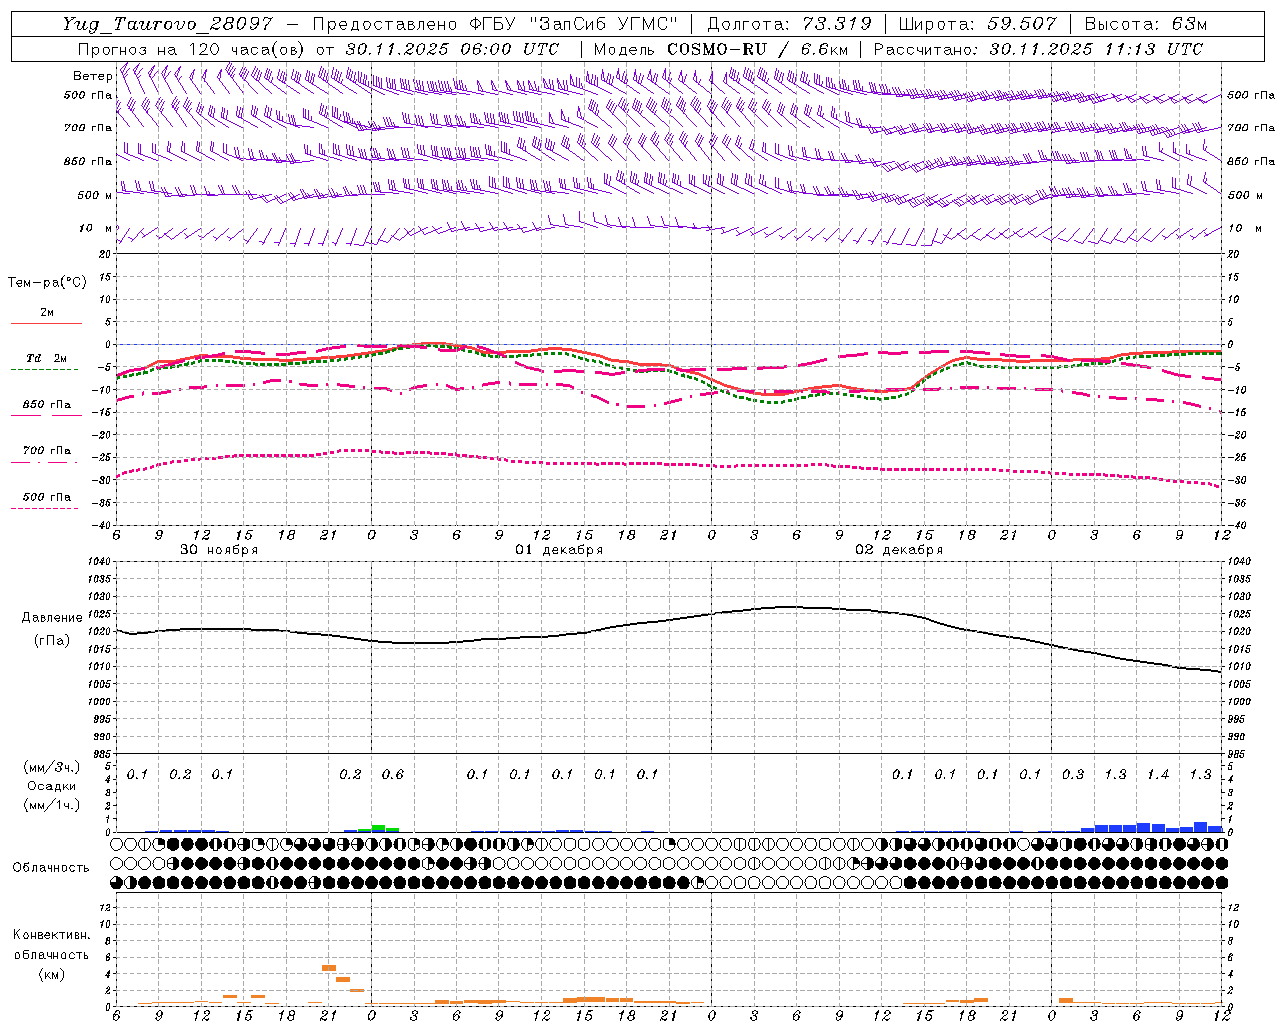Click the 'Конвективн.' panel label
Viewport: 1280px width, 1024px height.
click(x=51, y=935)
